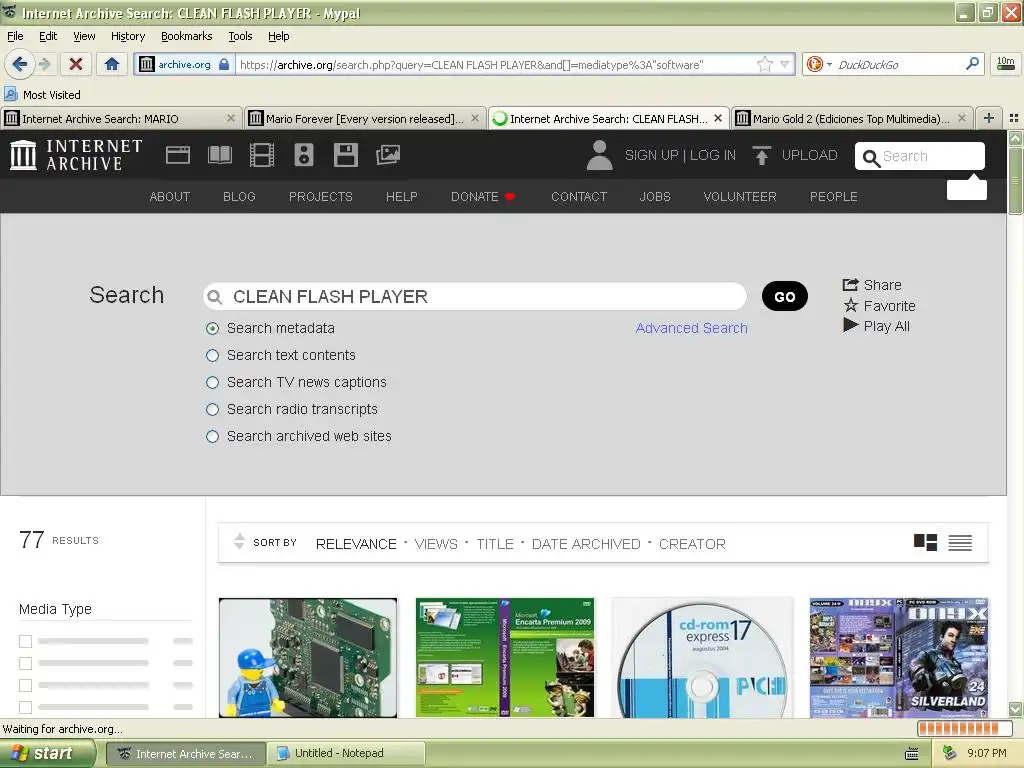Select Search TV news captions option
Viewport: 1024px width, 768px height.
pos(212,382)
